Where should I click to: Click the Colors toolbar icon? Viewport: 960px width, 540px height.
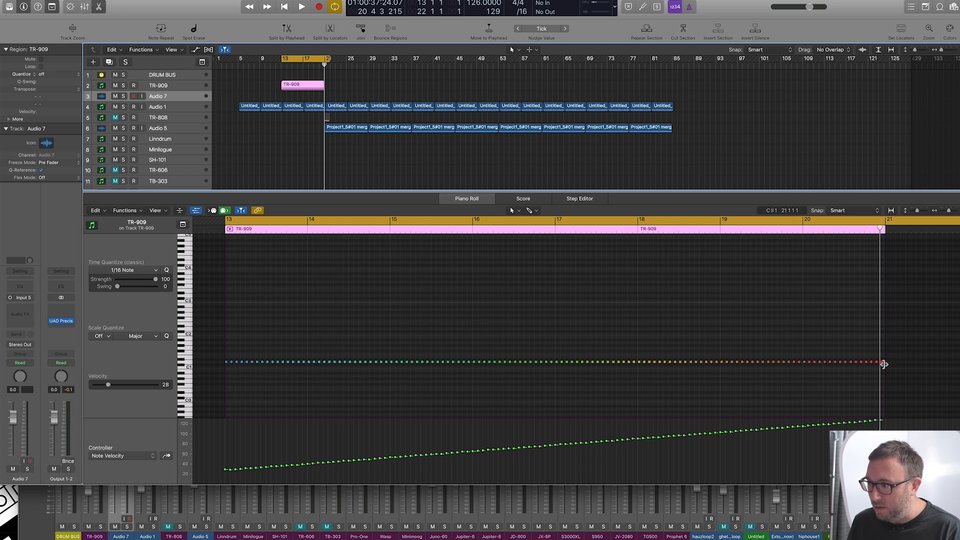pos(950,28)
